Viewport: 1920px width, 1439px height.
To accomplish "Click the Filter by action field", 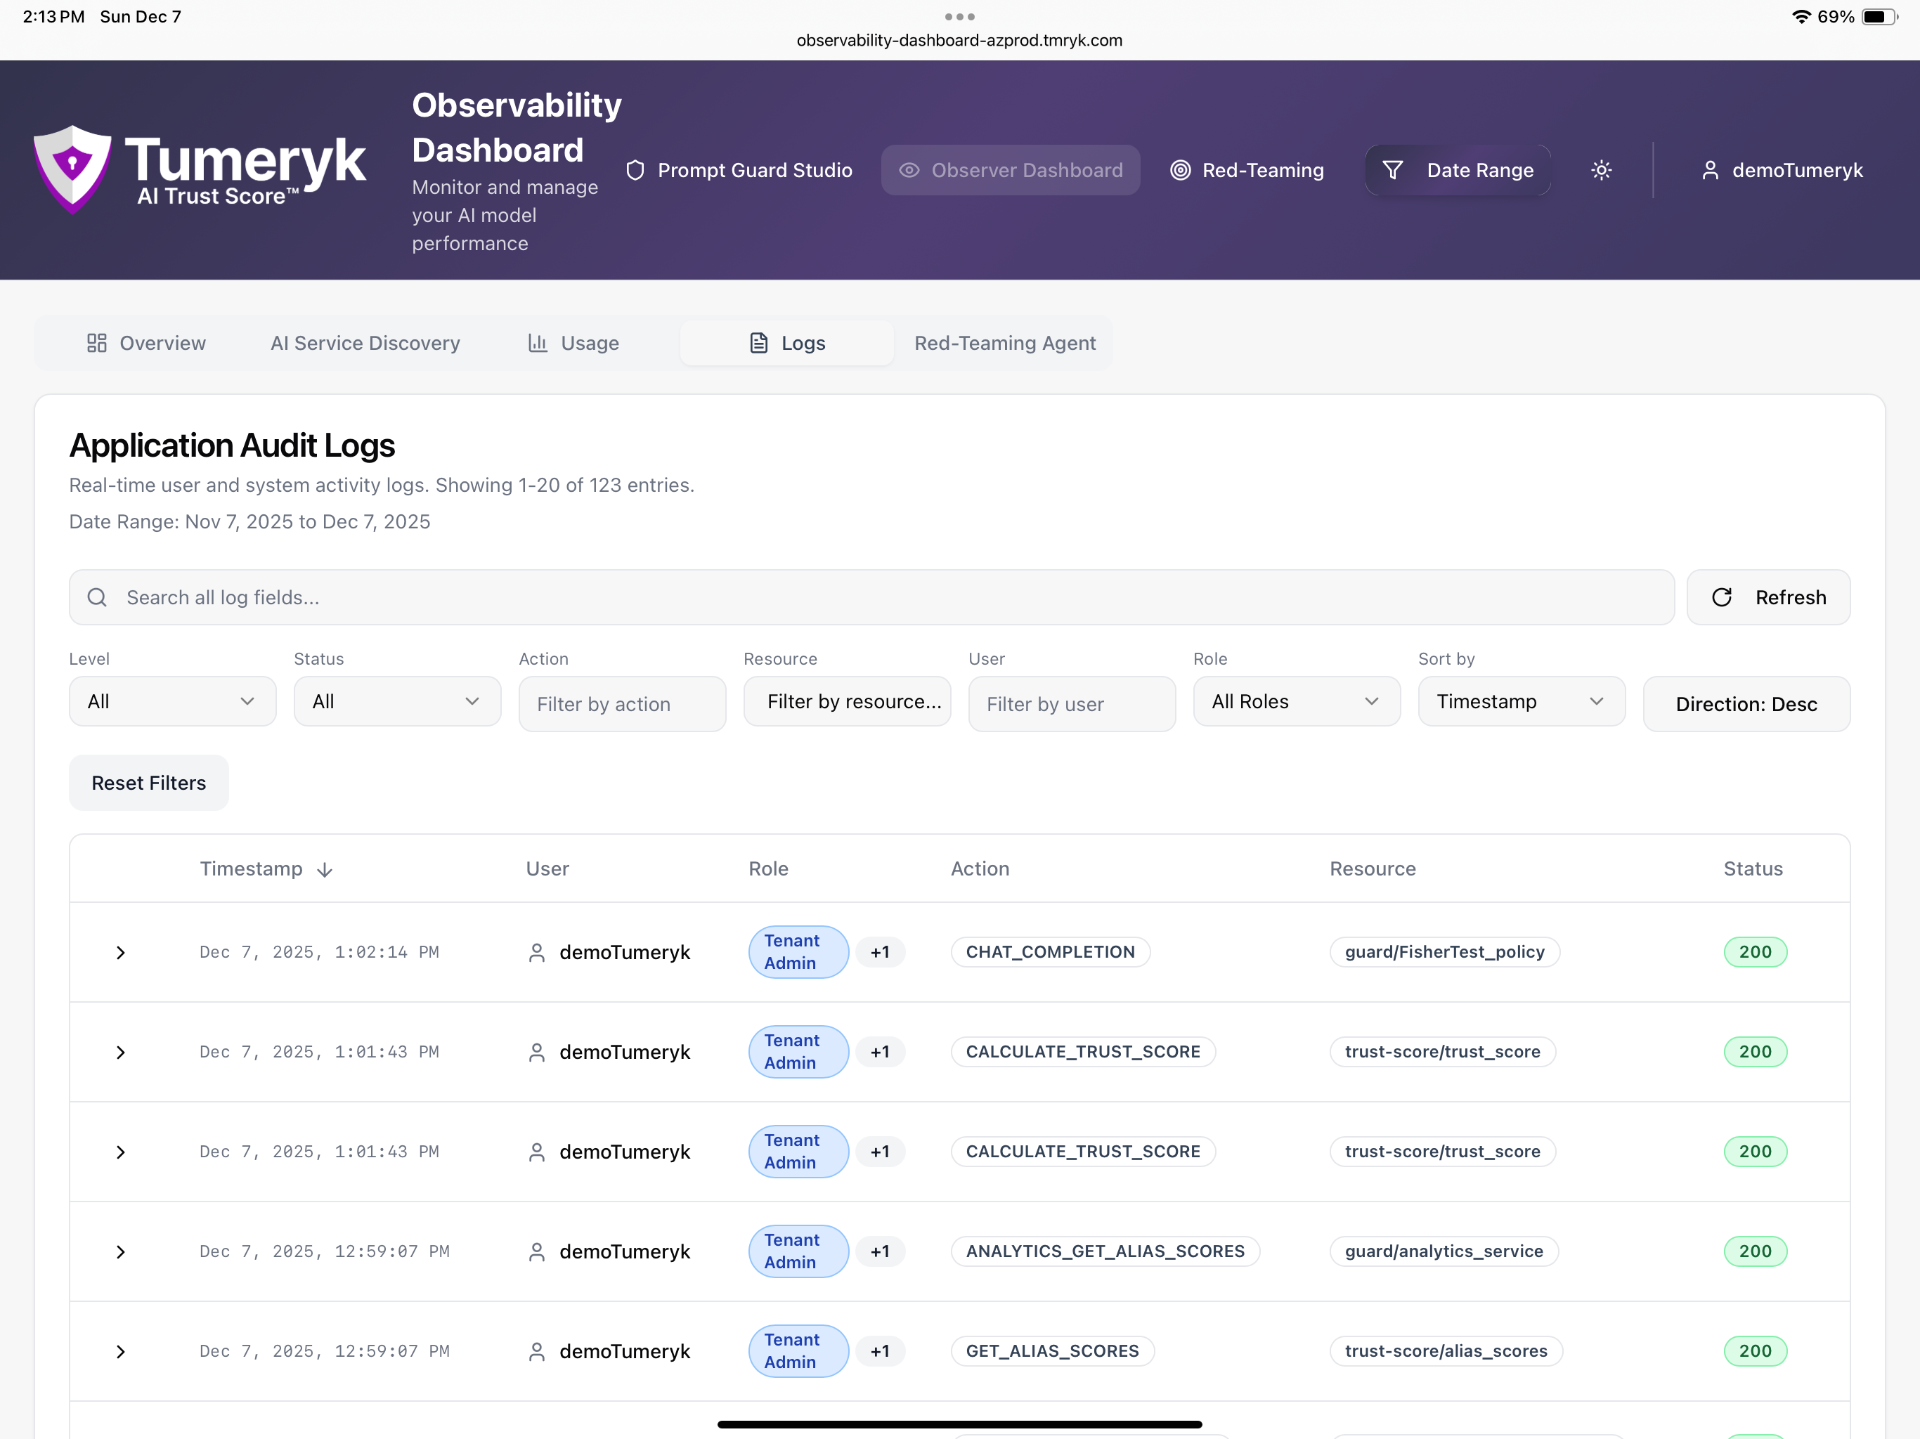I will tap(622, 704).
